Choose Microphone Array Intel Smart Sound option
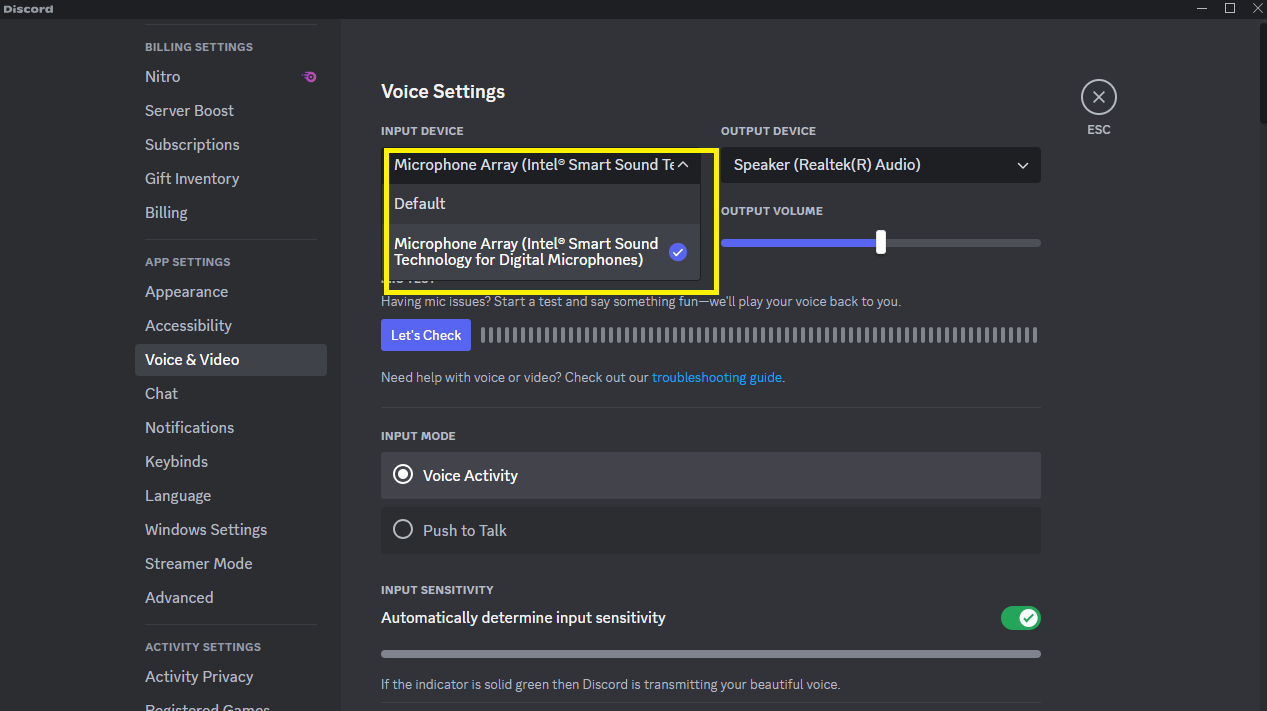The height and width of the screenshot is (711, 1267). 543,252
